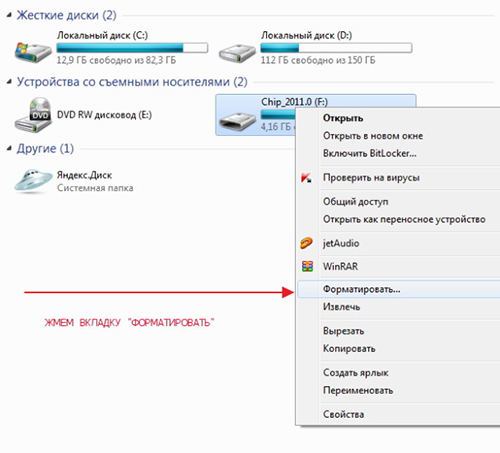
Task: Click the Kaspersky icon next to Проверить на вирусы
Action: [306, 177]
